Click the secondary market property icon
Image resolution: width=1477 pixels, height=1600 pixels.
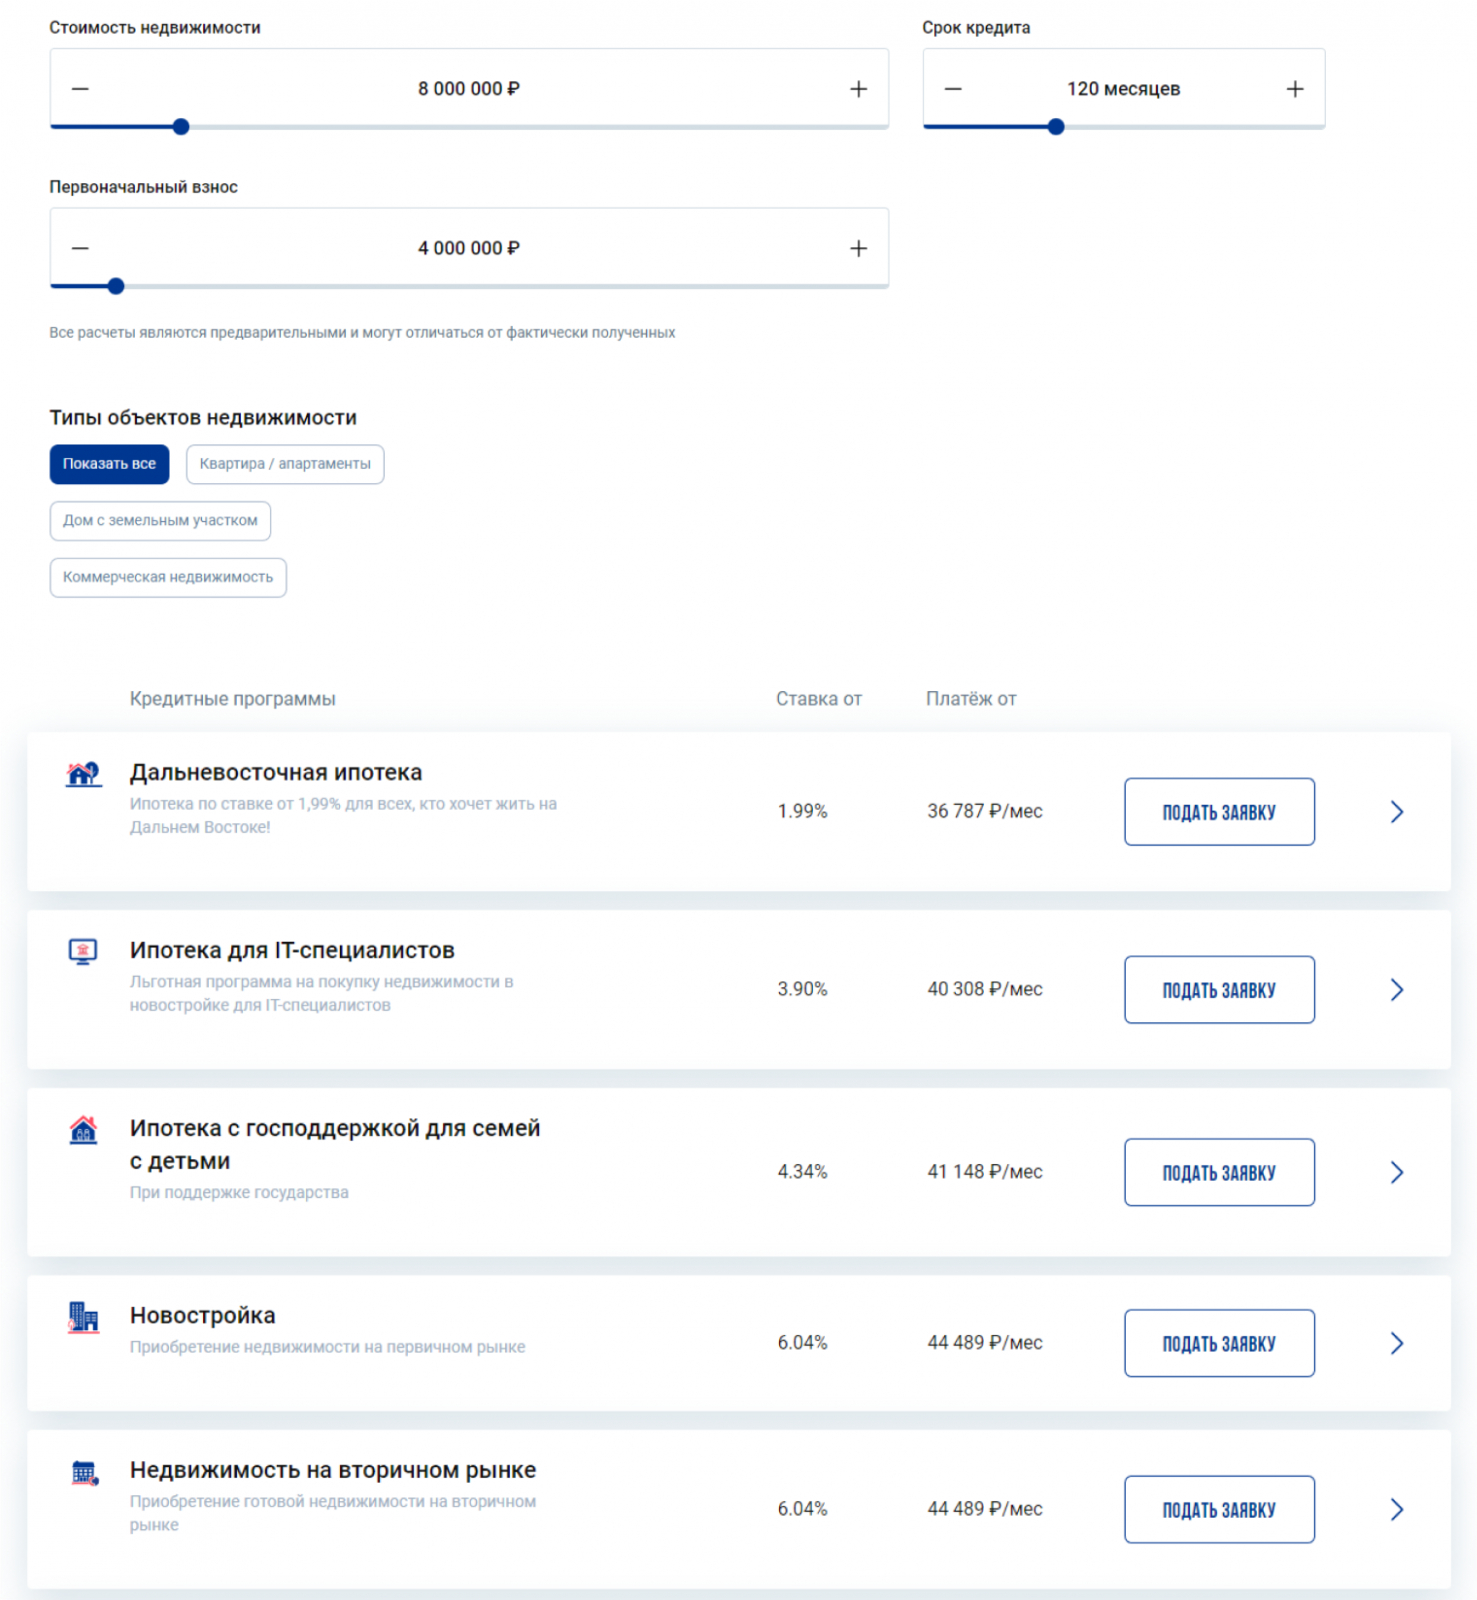coord(85,1473)
